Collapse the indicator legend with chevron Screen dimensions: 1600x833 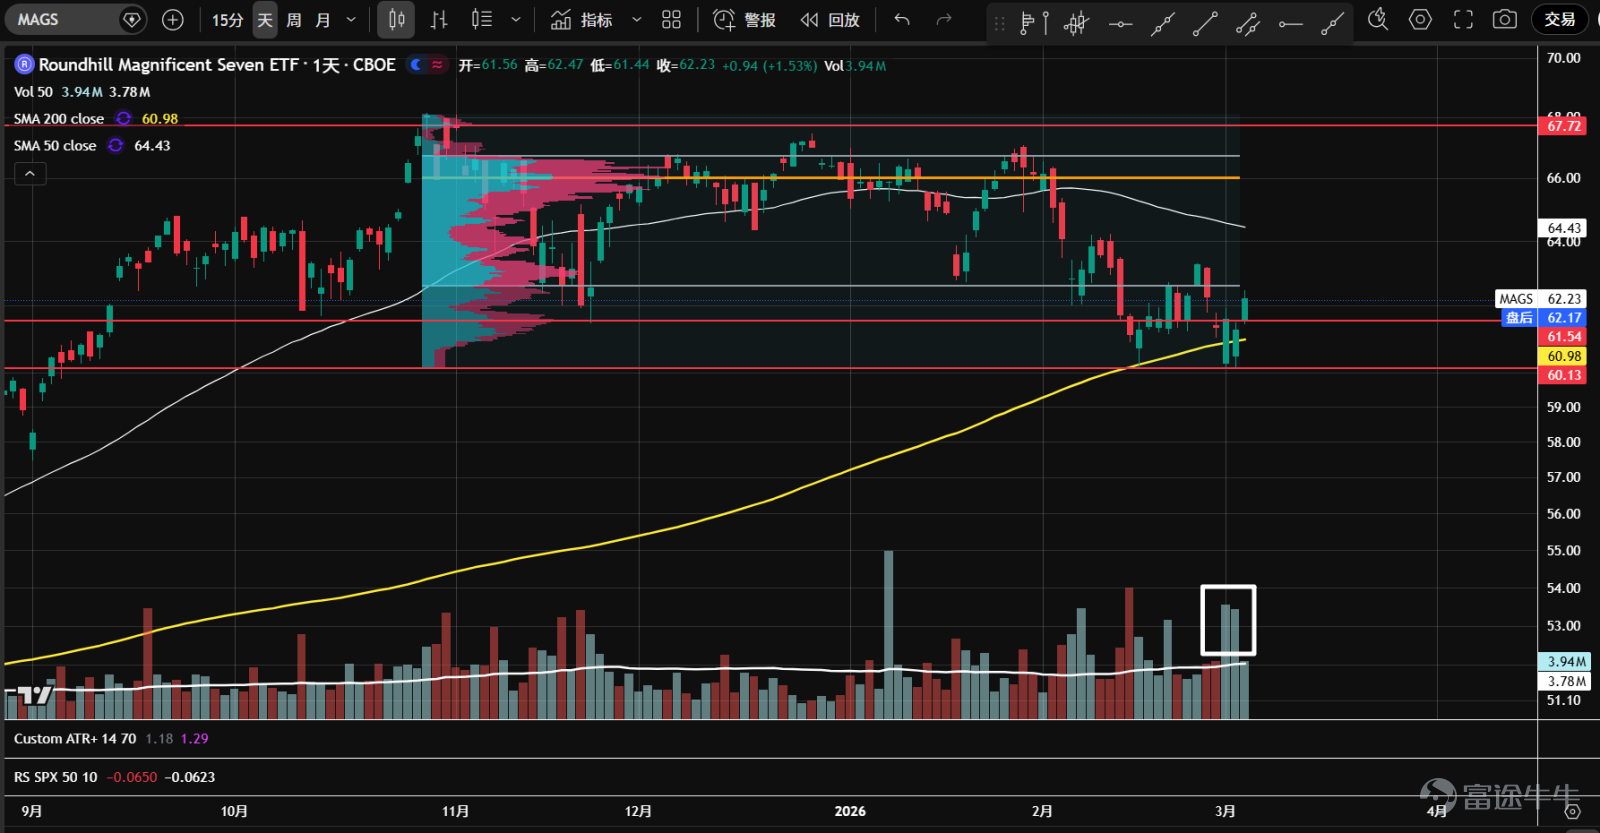(x=30, y=174)
